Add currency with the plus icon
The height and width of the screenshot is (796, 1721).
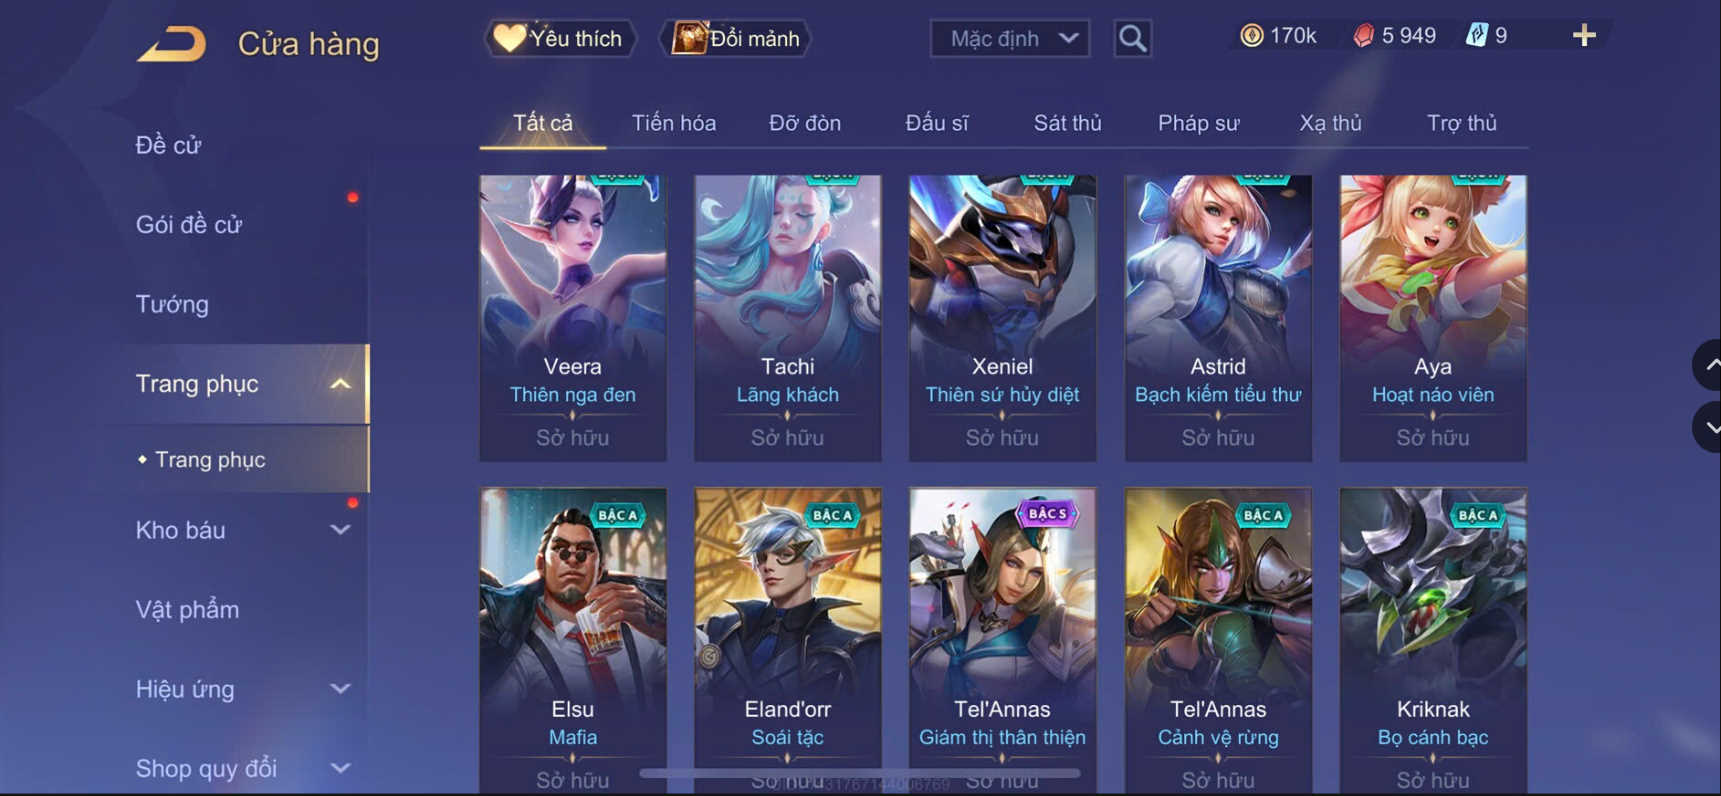pyautogui.click(x=1584, y=36)
